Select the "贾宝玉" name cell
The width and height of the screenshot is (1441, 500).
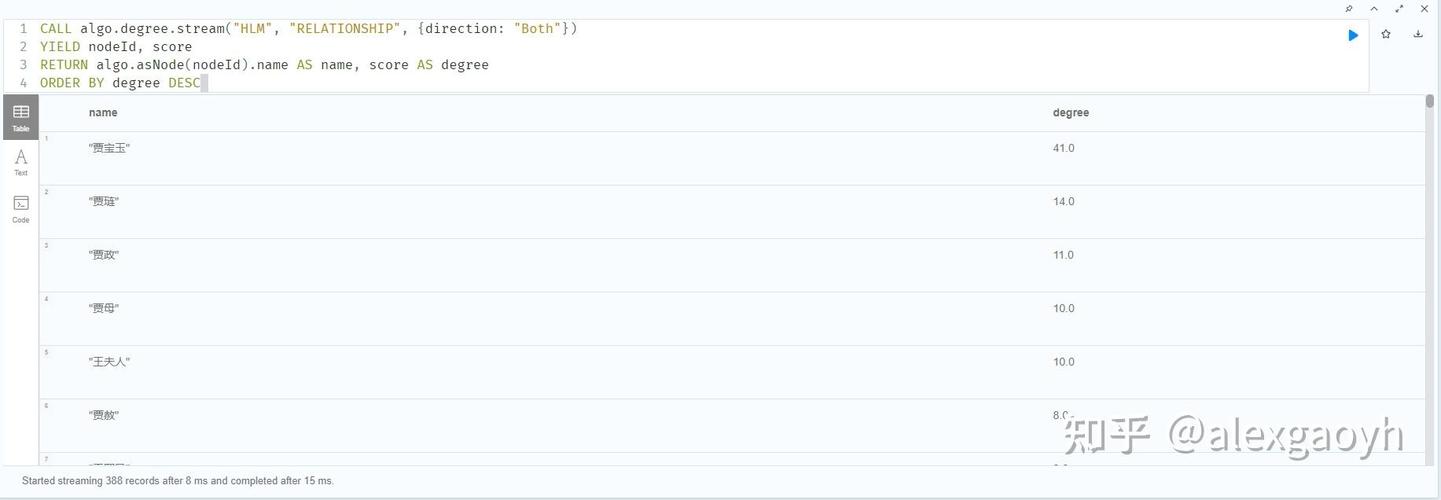tap(110, 148)
